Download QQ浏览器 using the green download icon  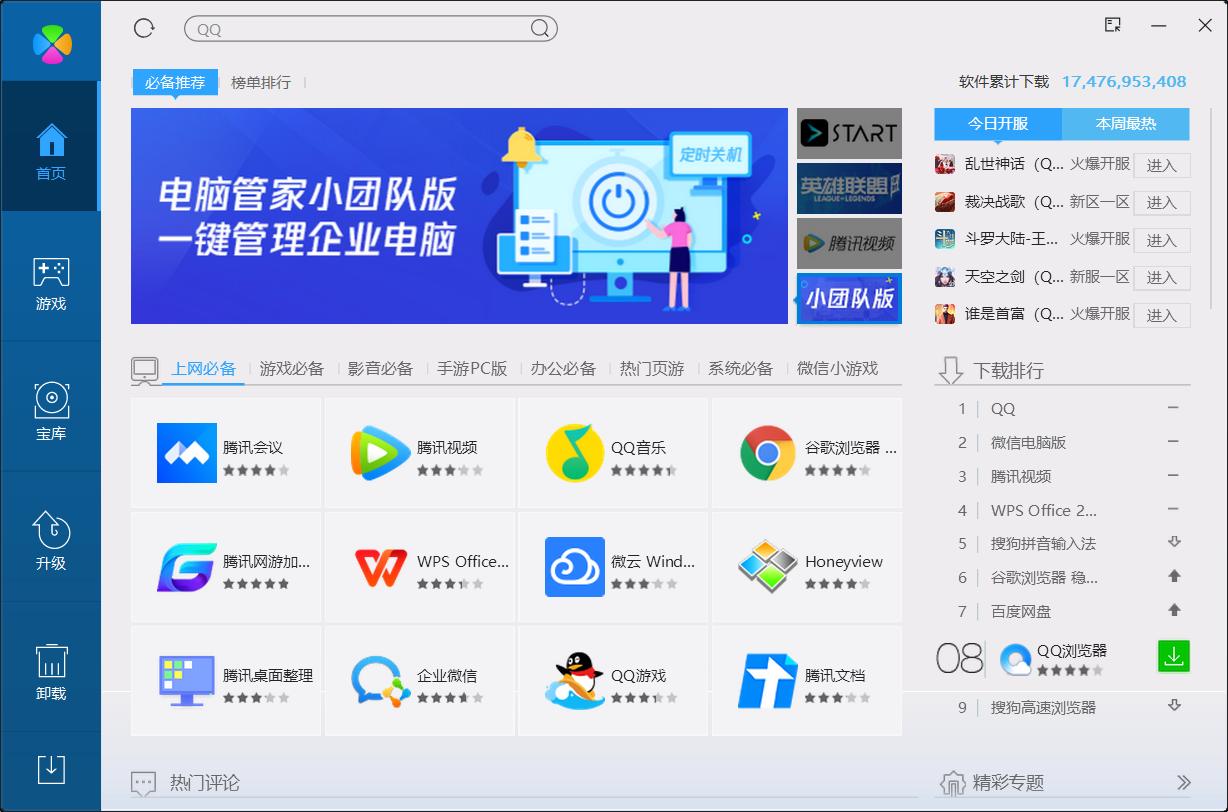point(1173,659)
